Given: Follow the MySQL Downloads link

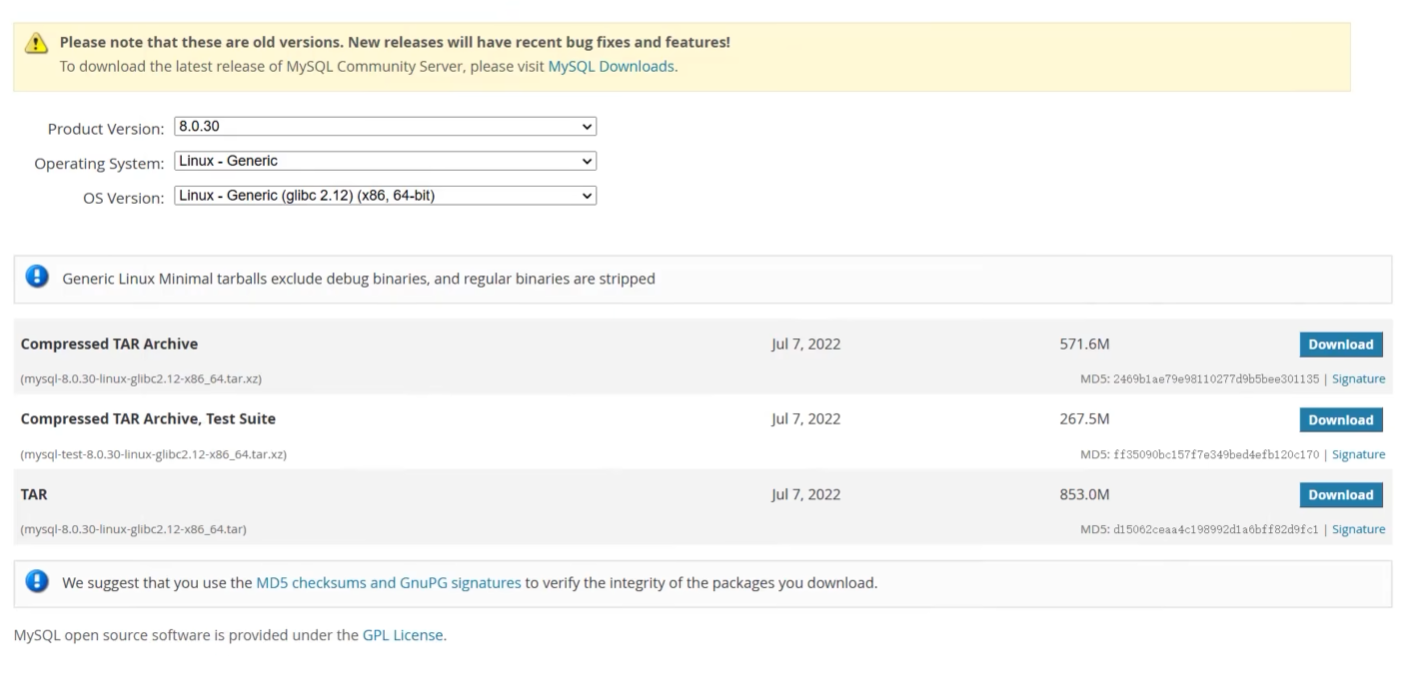Looking at the screenshot, I should point(611,67).
